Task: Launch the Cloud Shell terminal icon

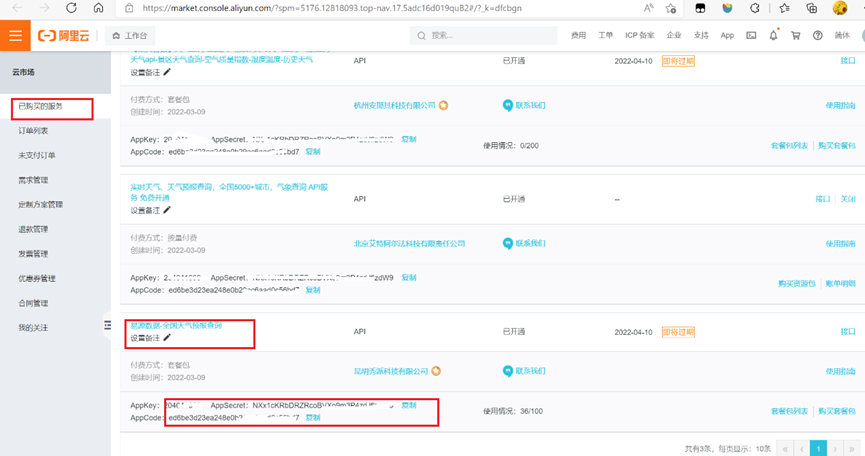Action: [751, 35]
